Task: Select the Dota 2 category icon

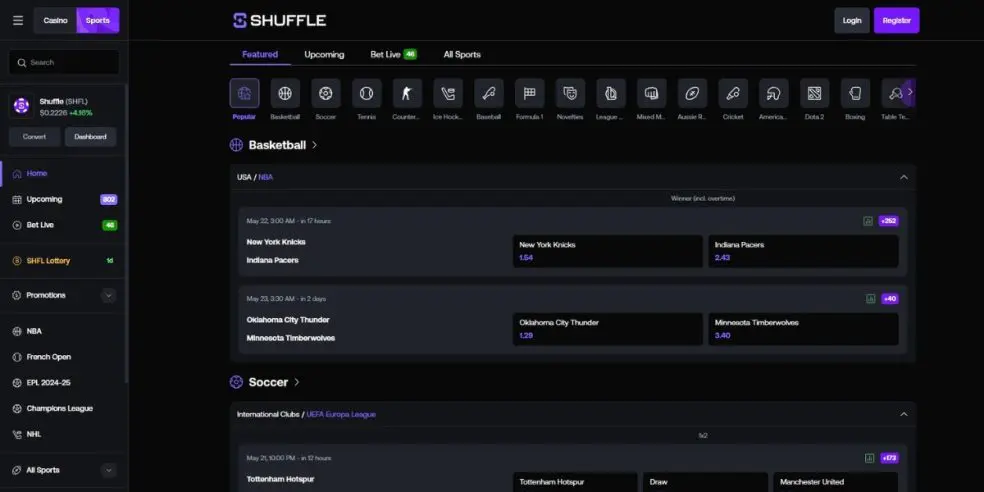Action: click(815, 94)
